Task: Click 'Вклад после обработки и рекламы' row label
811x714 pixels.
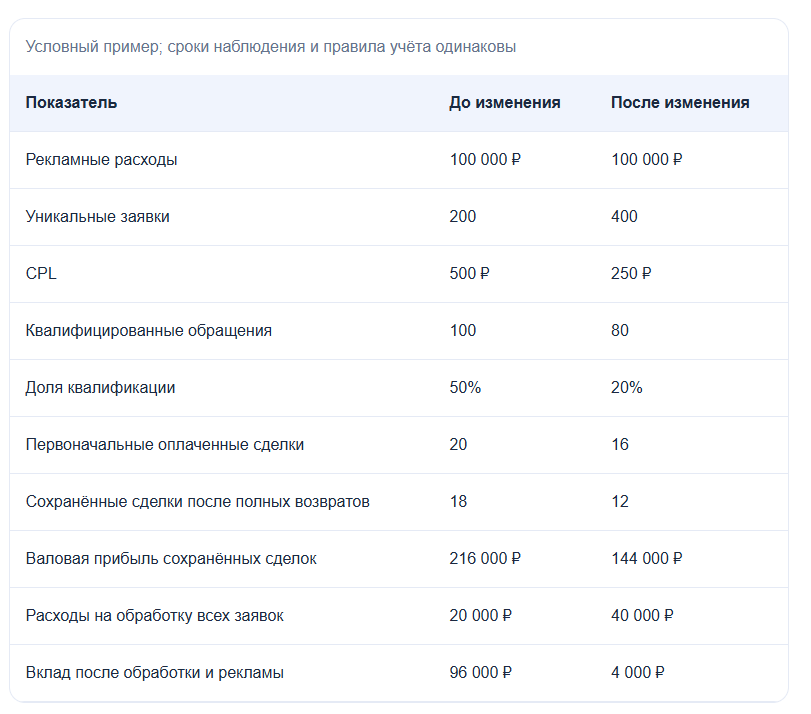Action: pyautogui.click(x=155, y=672)
